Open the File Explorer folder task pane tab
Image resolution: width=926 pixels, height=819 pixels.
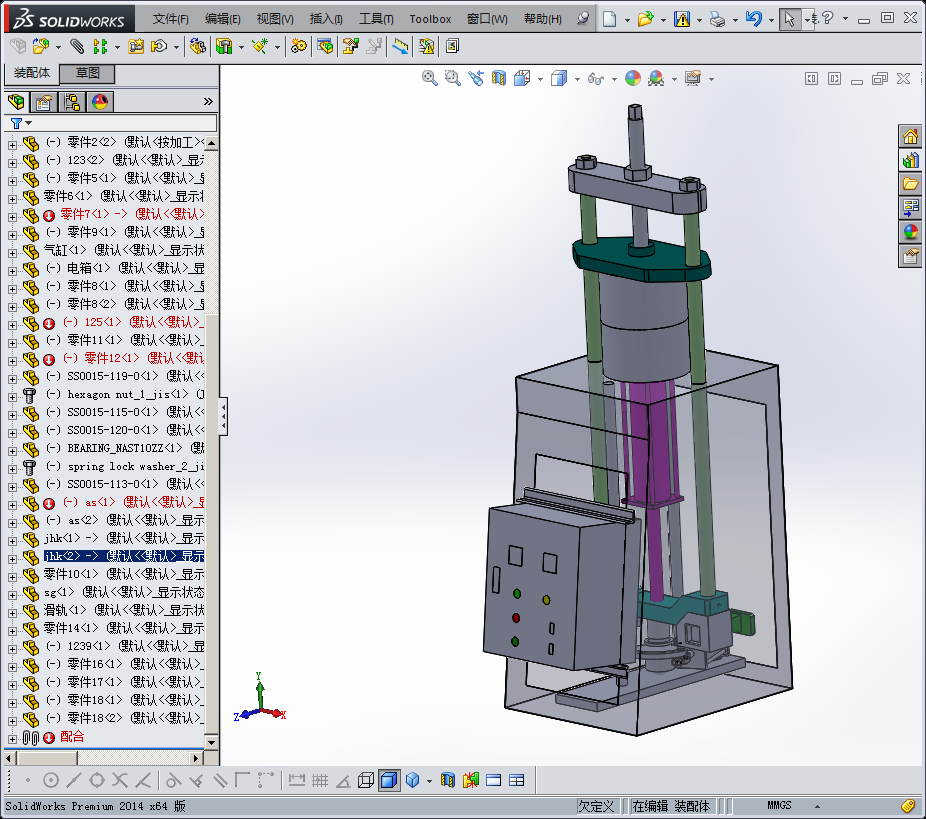[910, 184]
